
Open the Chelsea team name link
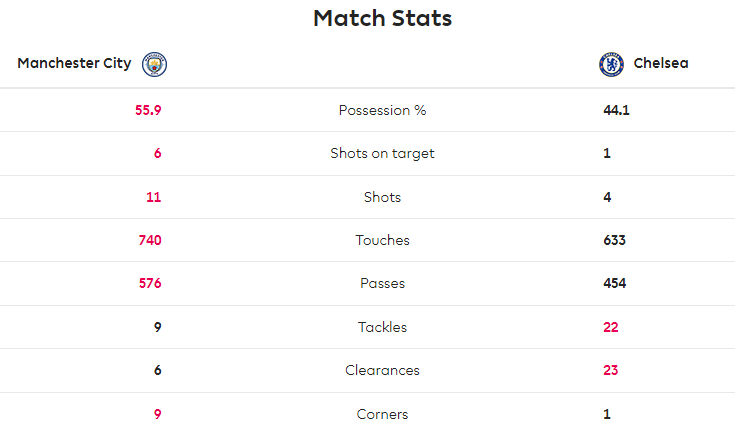click(x=661, y=63)
